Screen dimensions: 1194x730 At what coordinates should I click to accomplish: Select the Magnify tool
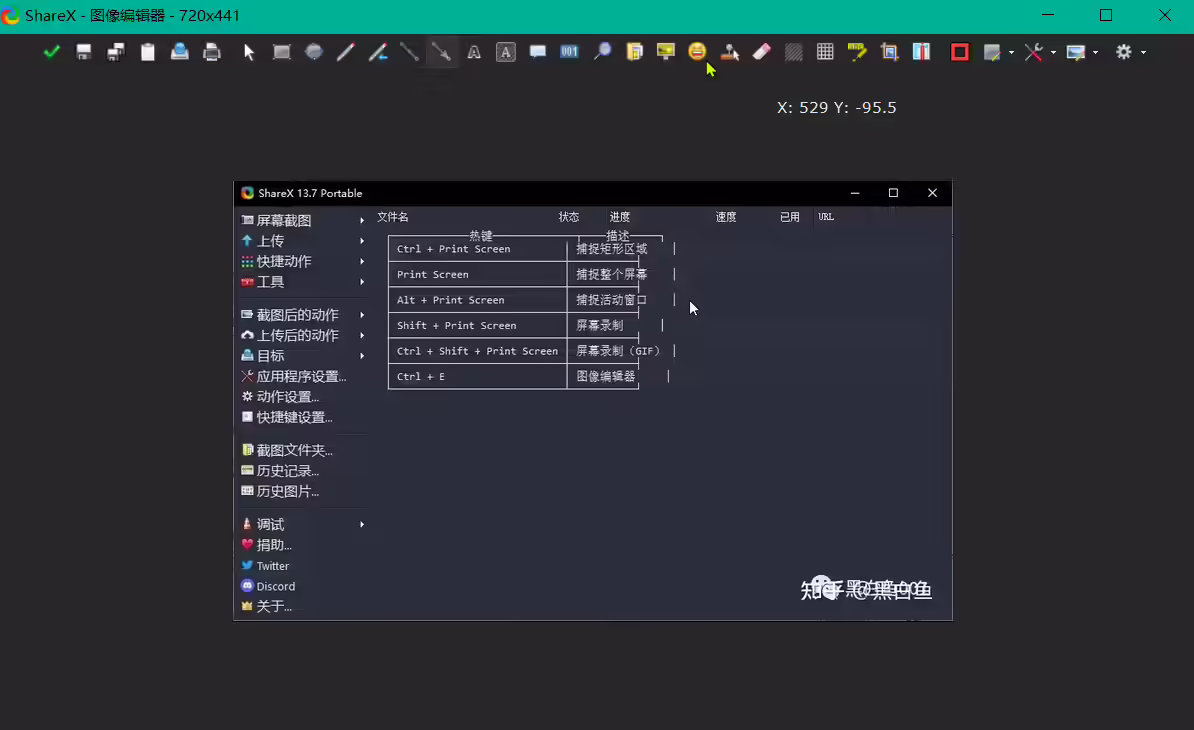coord(602,52)
